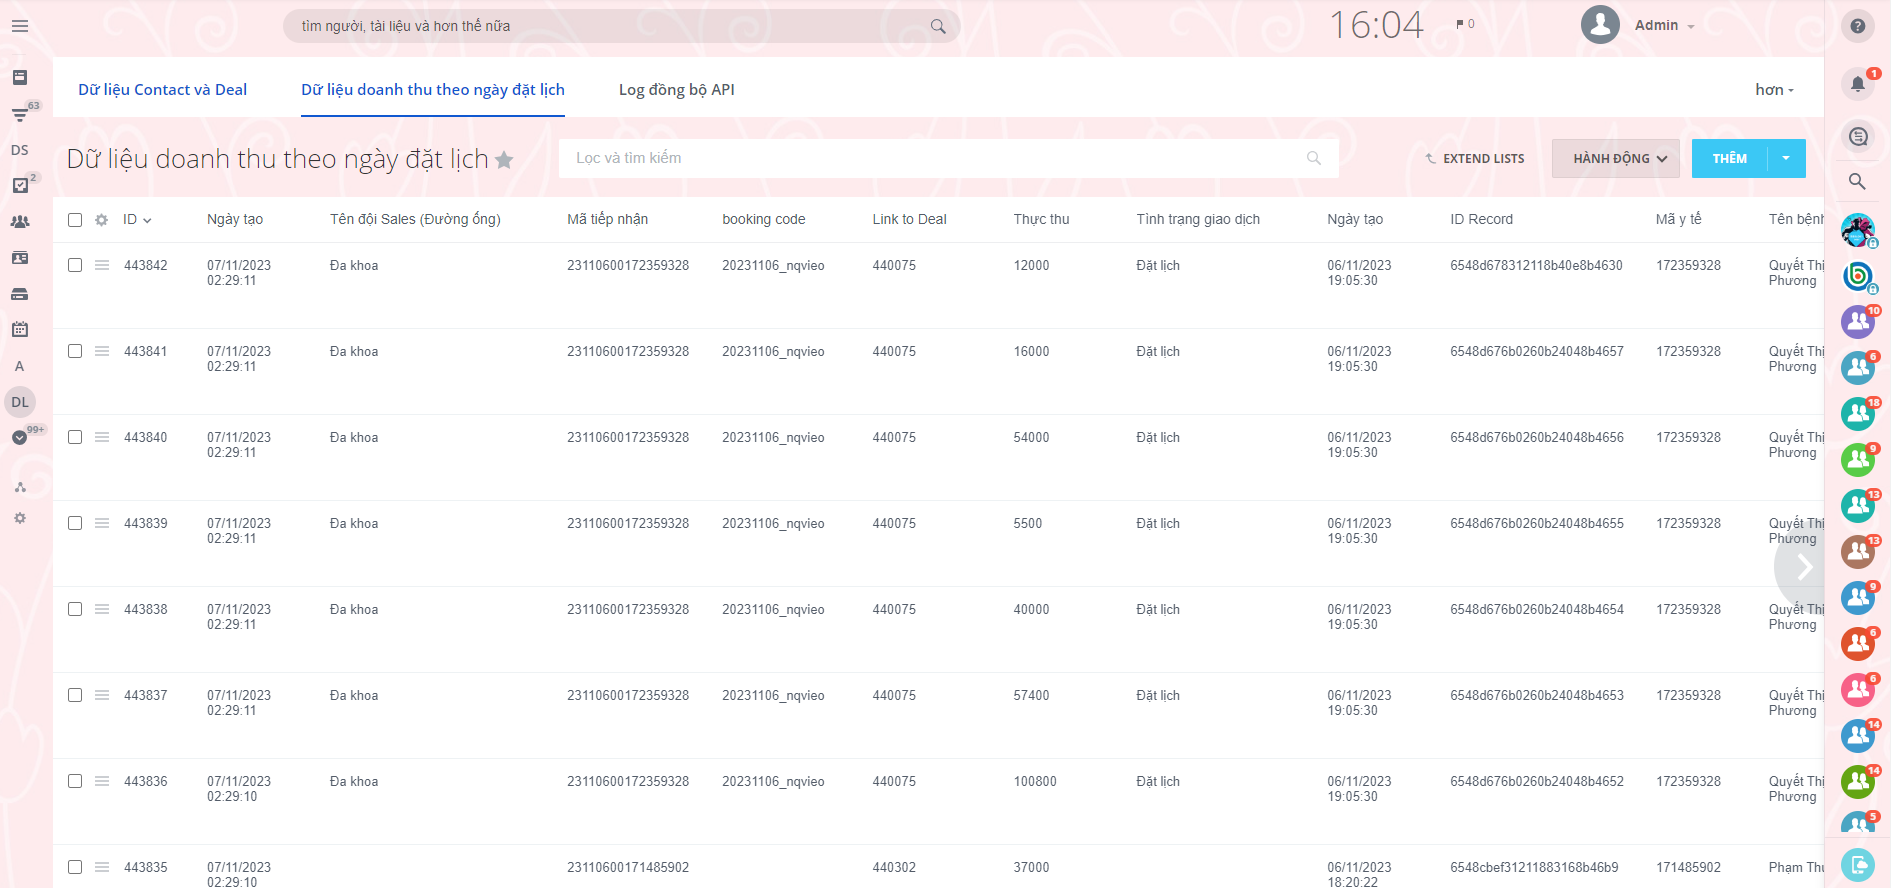The image size is (1891, 888).
Task: Open the workgroups people icon
Action: point(20,222)
